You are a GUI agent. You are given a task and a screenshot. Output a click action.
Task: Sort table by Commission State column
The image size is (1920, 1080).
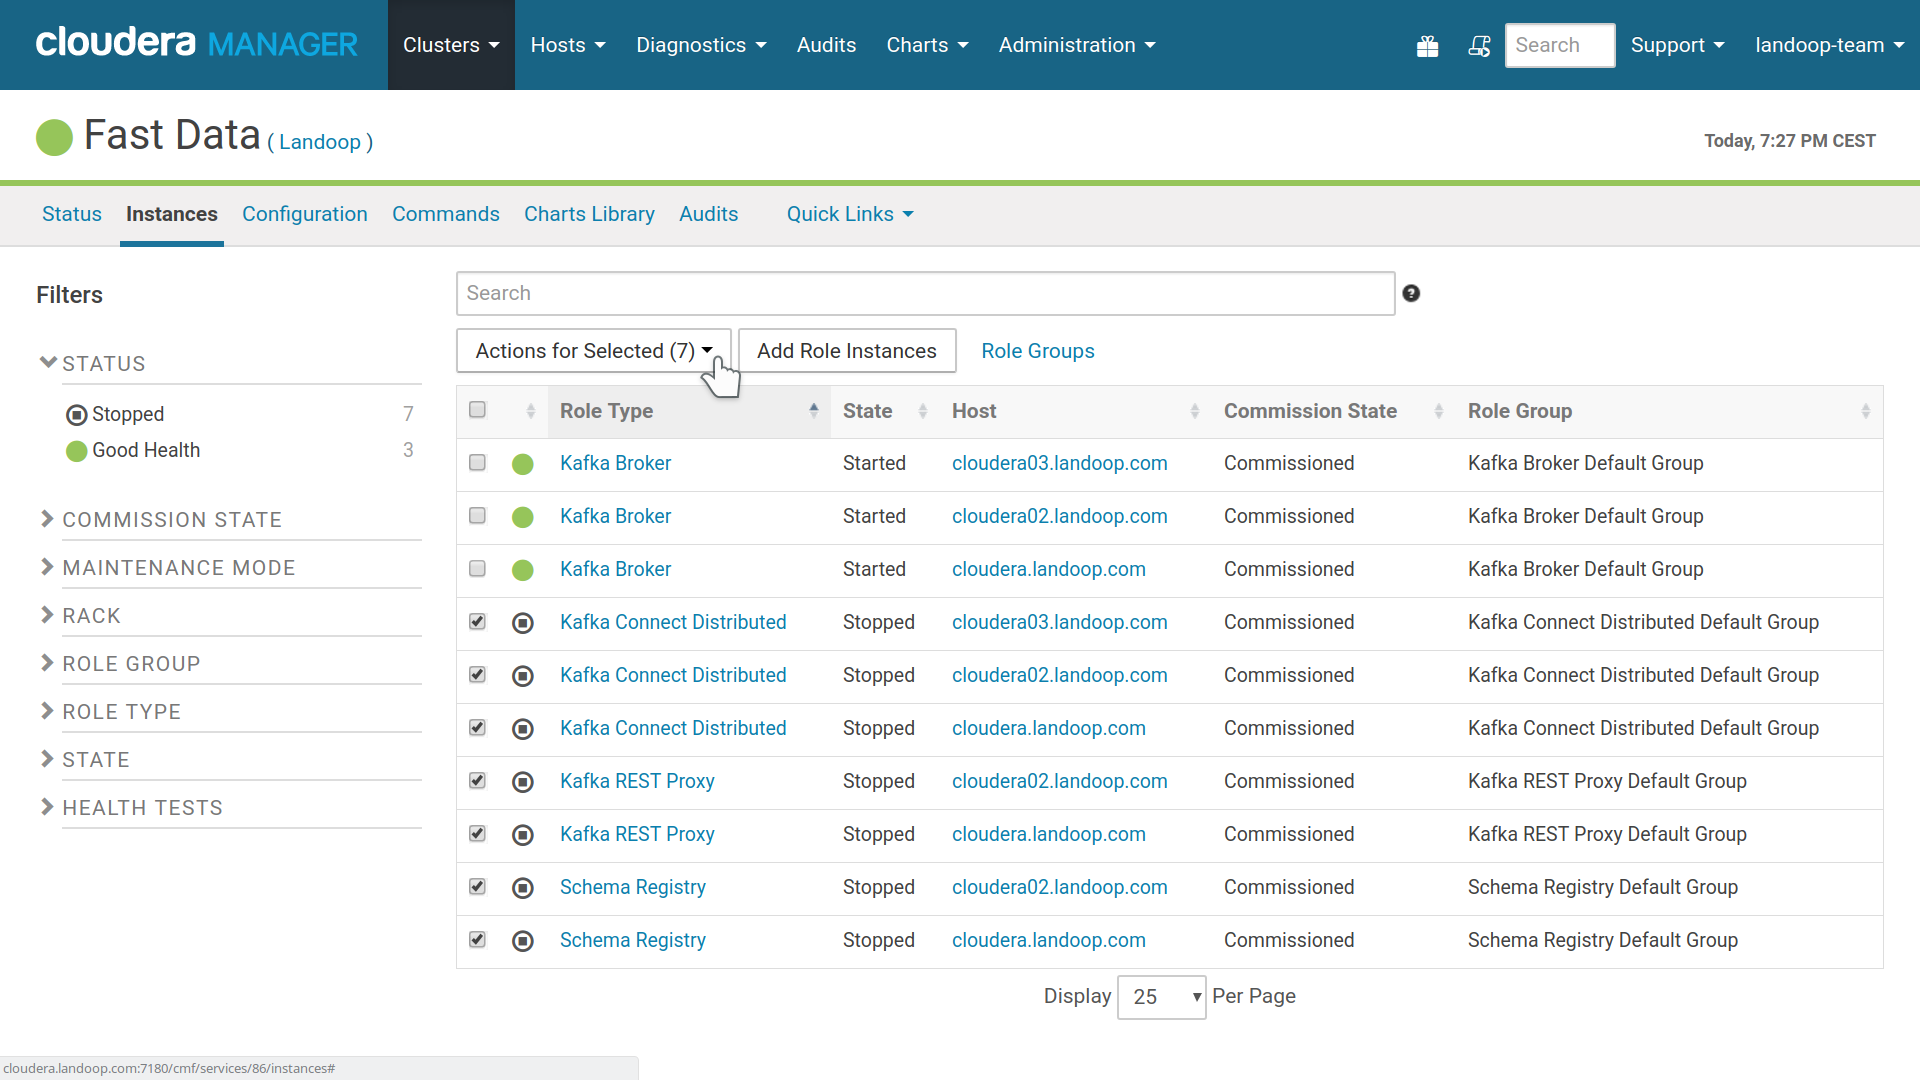(1333, 411)
